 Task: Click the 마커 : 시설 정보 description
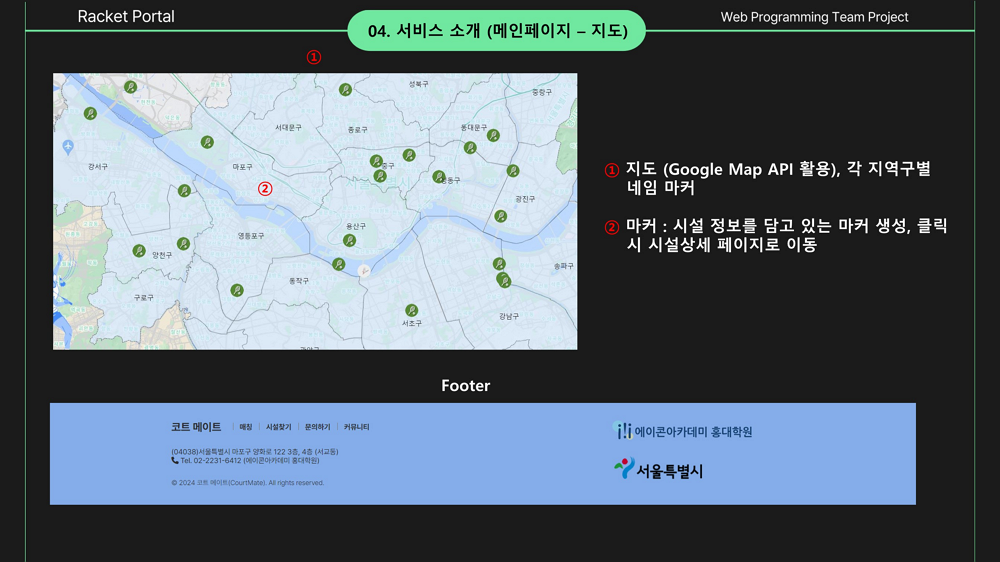pyautogui.click(x=786, y=235)
